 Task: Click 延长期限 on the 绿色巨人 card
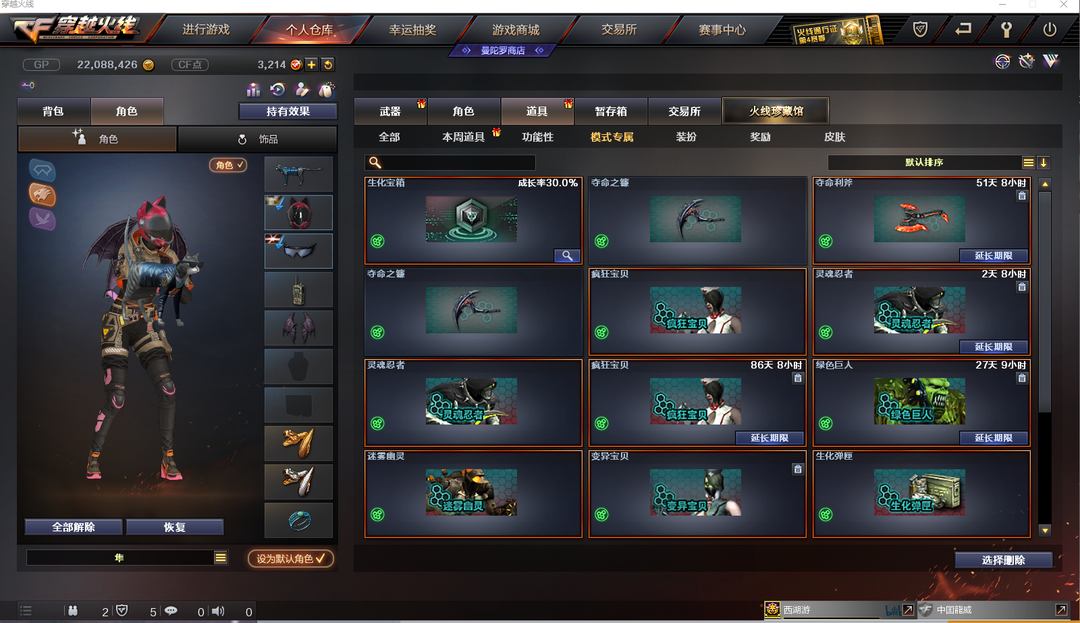993,438
